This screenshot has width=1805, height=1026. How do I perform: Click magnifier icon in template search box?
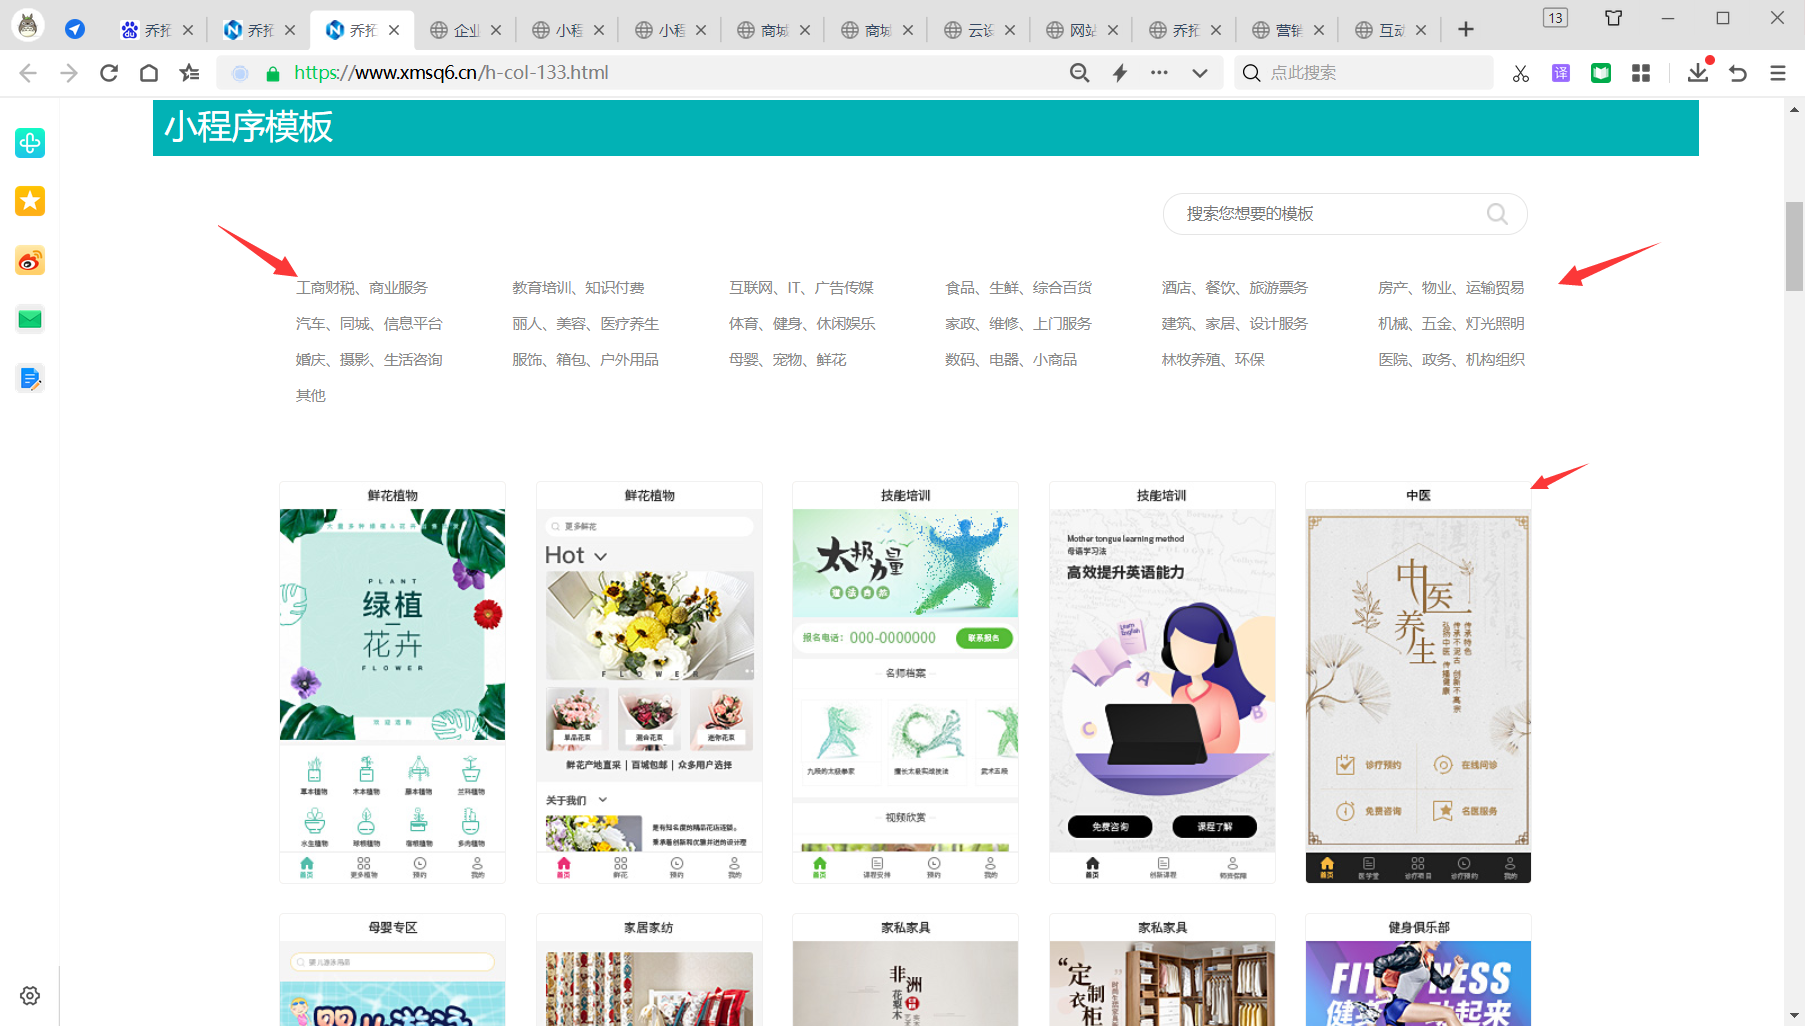pos(1496,214)
